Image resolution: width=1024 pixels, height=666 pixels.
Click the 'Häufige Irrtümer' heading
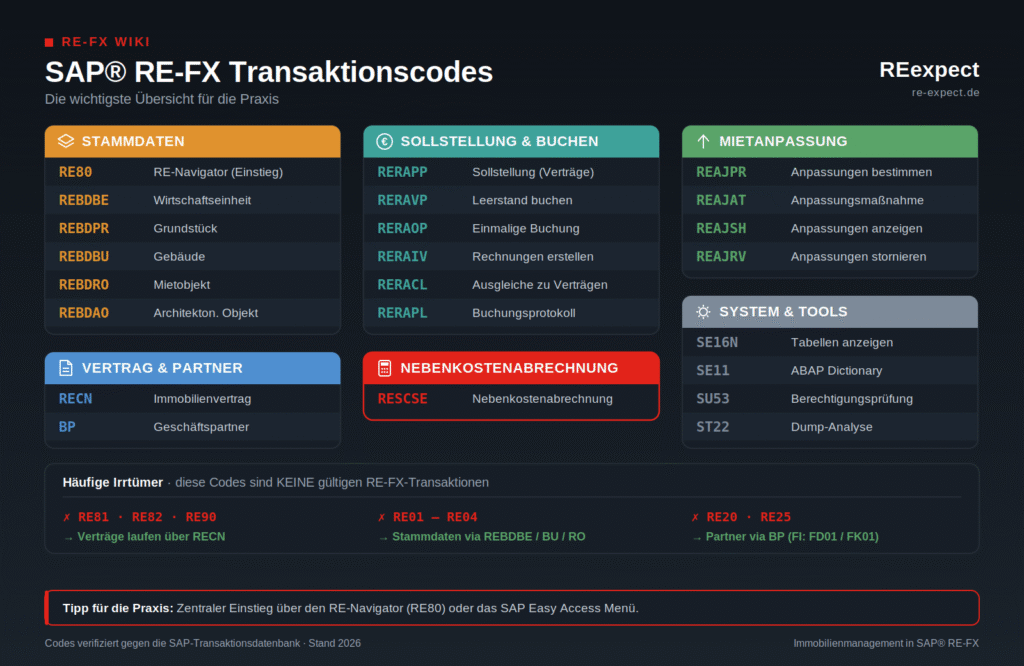112,482
